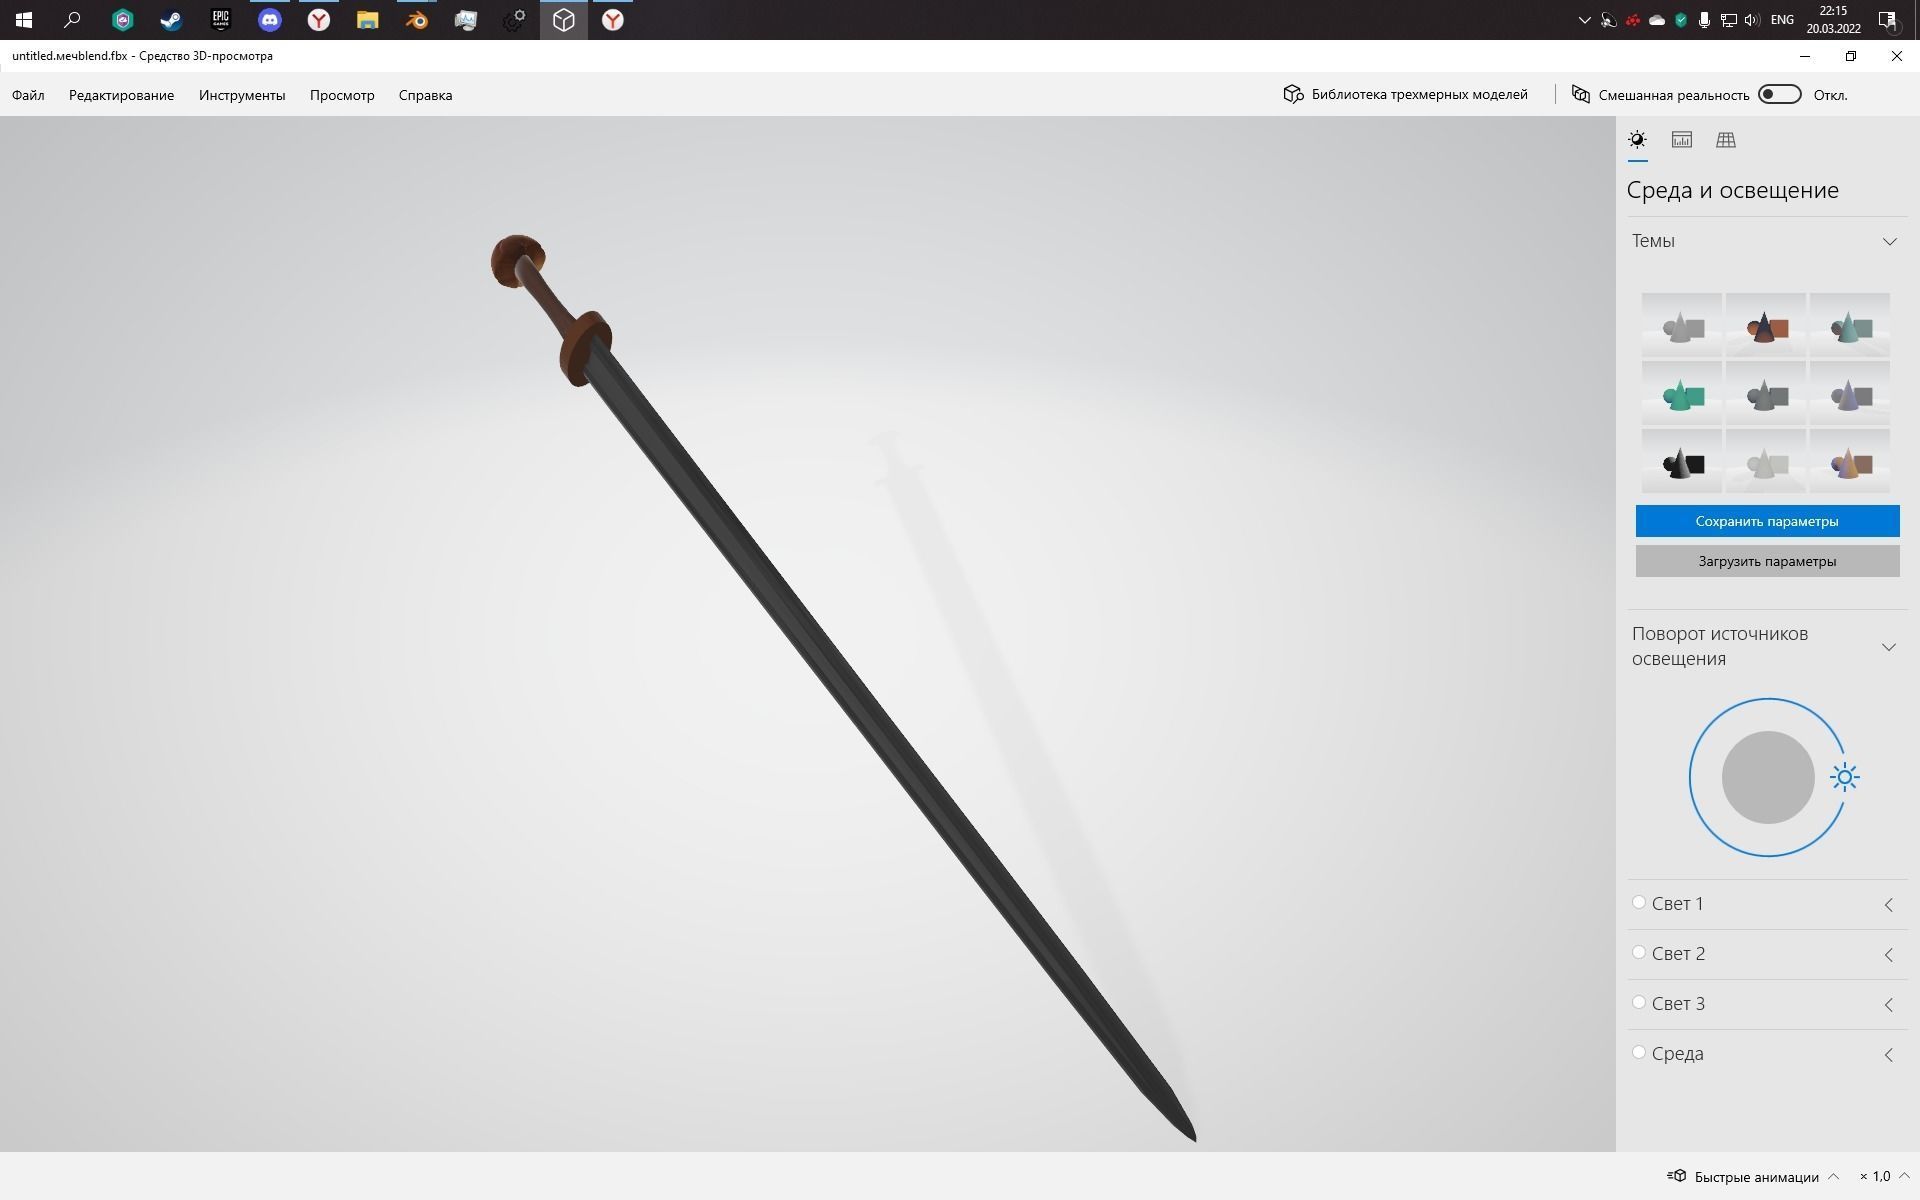This screenshot has width=1920, height=1200.
Task: Select the bright green theme thumbnail
Action: (1681, 393)
